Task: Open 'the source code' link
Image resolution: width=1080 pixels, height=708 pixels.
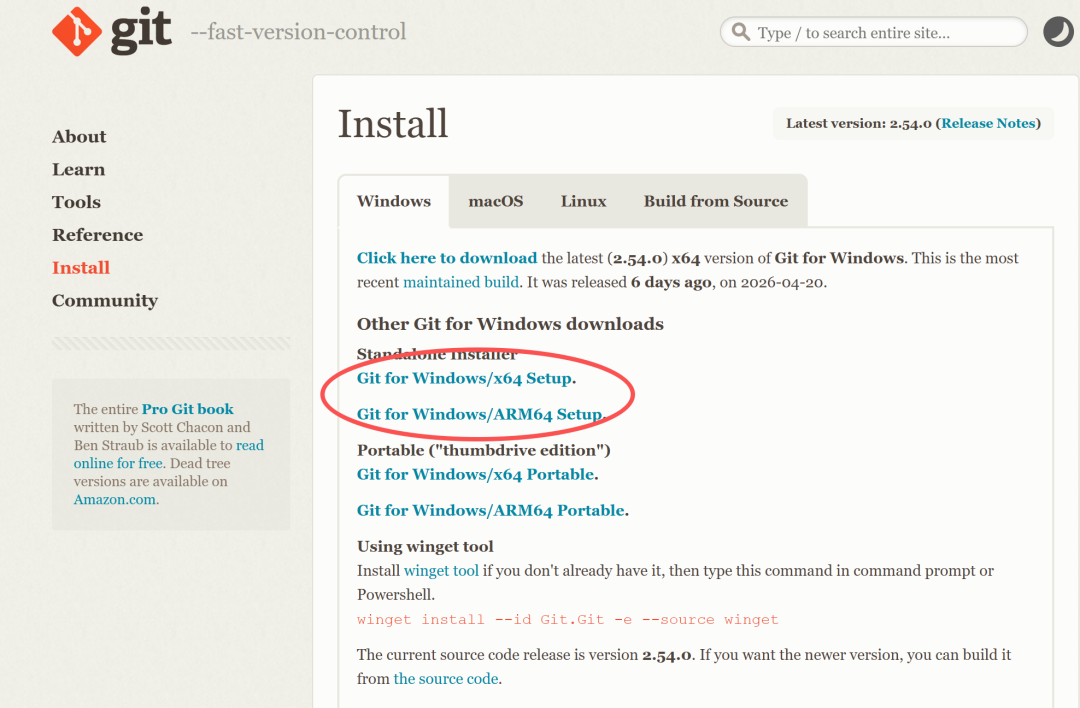Action: pyautogui.click(x=446, y=679)
